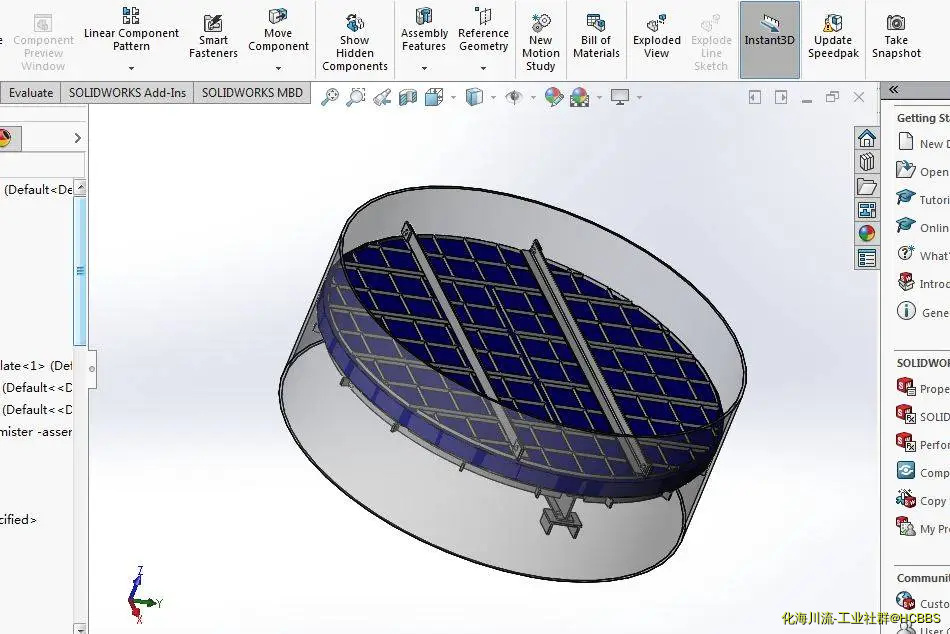
Task: Click Show Hidden Components
Action: click(354, 43)
